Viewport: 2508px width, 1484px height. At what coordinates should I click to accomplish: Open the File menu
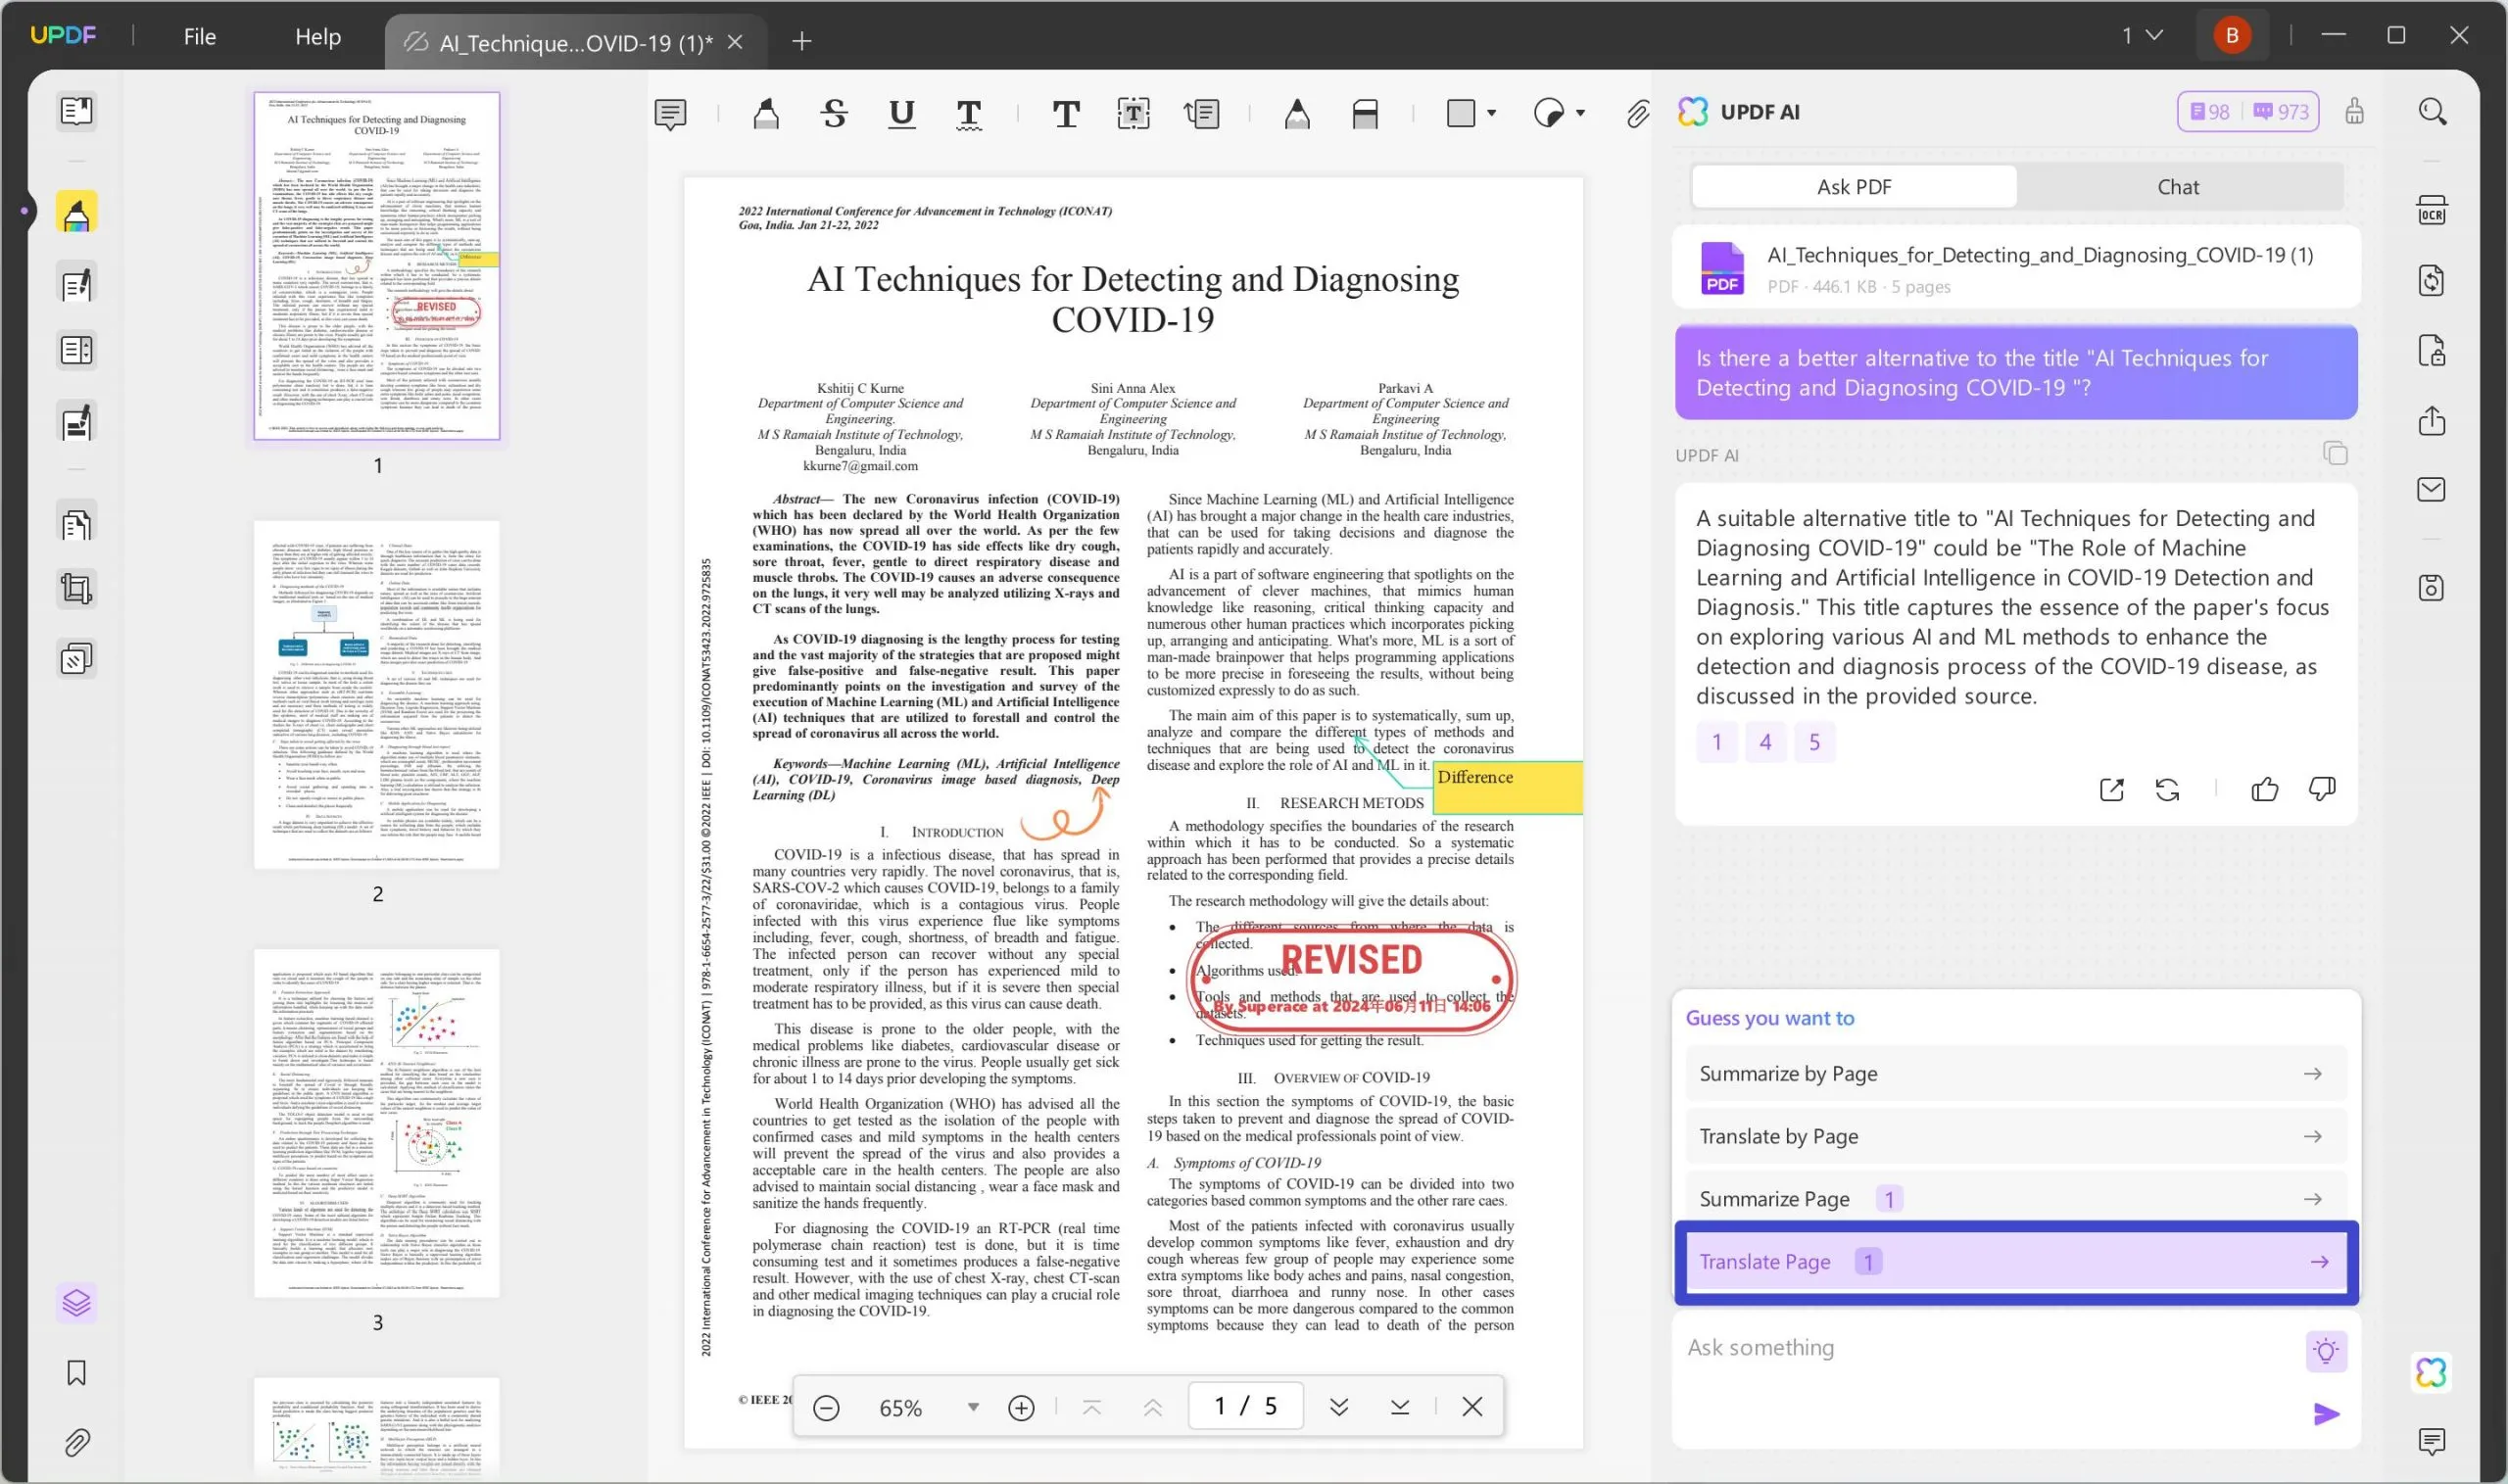pyautogui.click(x=199, y=36)
